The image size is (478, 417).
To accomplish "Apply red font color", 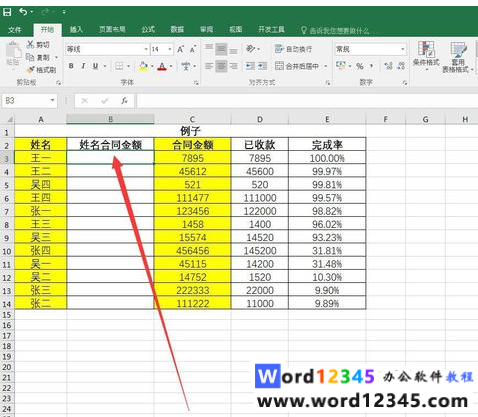I will pos(162,66).
